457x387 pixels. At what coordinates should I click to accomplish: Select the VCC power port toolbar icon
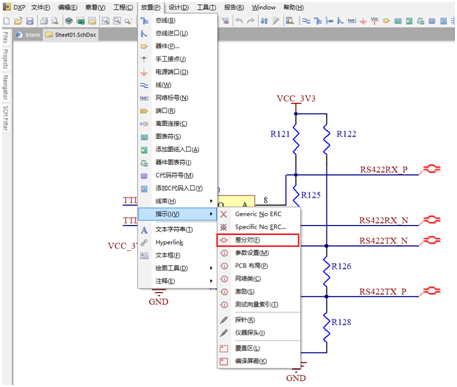[x=375, y=21]
